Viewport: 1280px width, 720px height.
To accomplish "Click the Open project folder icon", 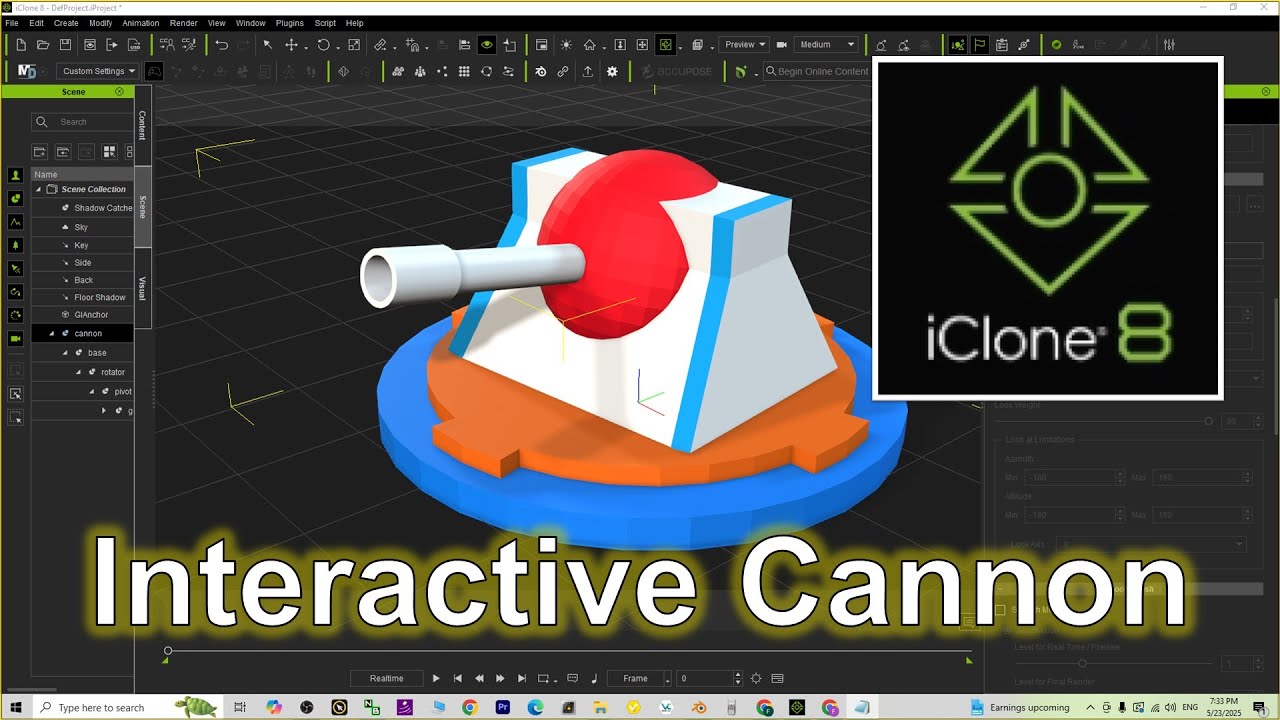I will pyautogui.click(x=43, y=44).
